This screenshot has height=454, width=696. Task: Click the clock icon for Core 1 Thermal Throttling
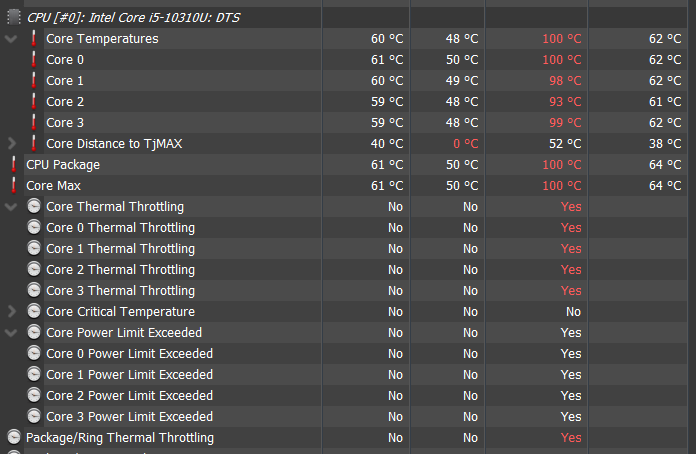coord(34,249)
